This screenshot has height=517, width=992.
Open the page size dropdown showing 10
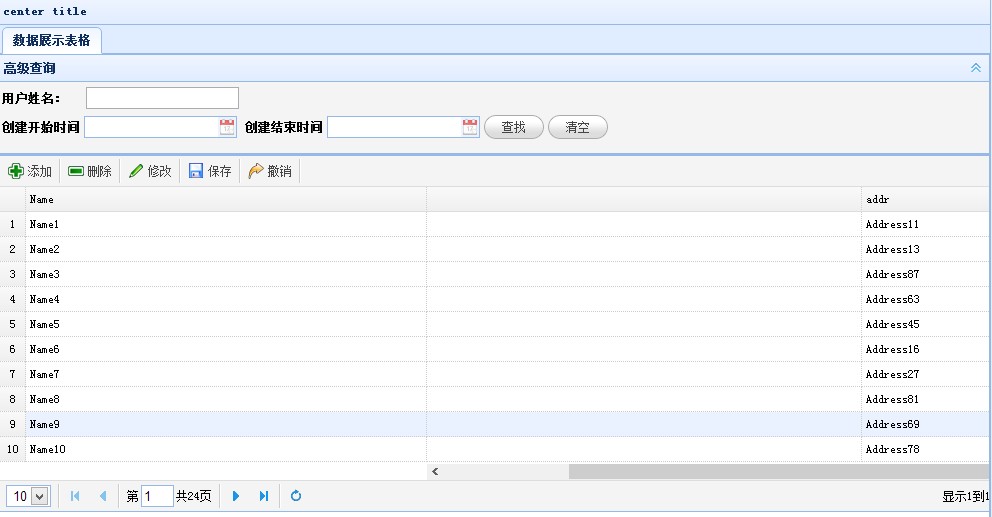click(x=40, y=496)
